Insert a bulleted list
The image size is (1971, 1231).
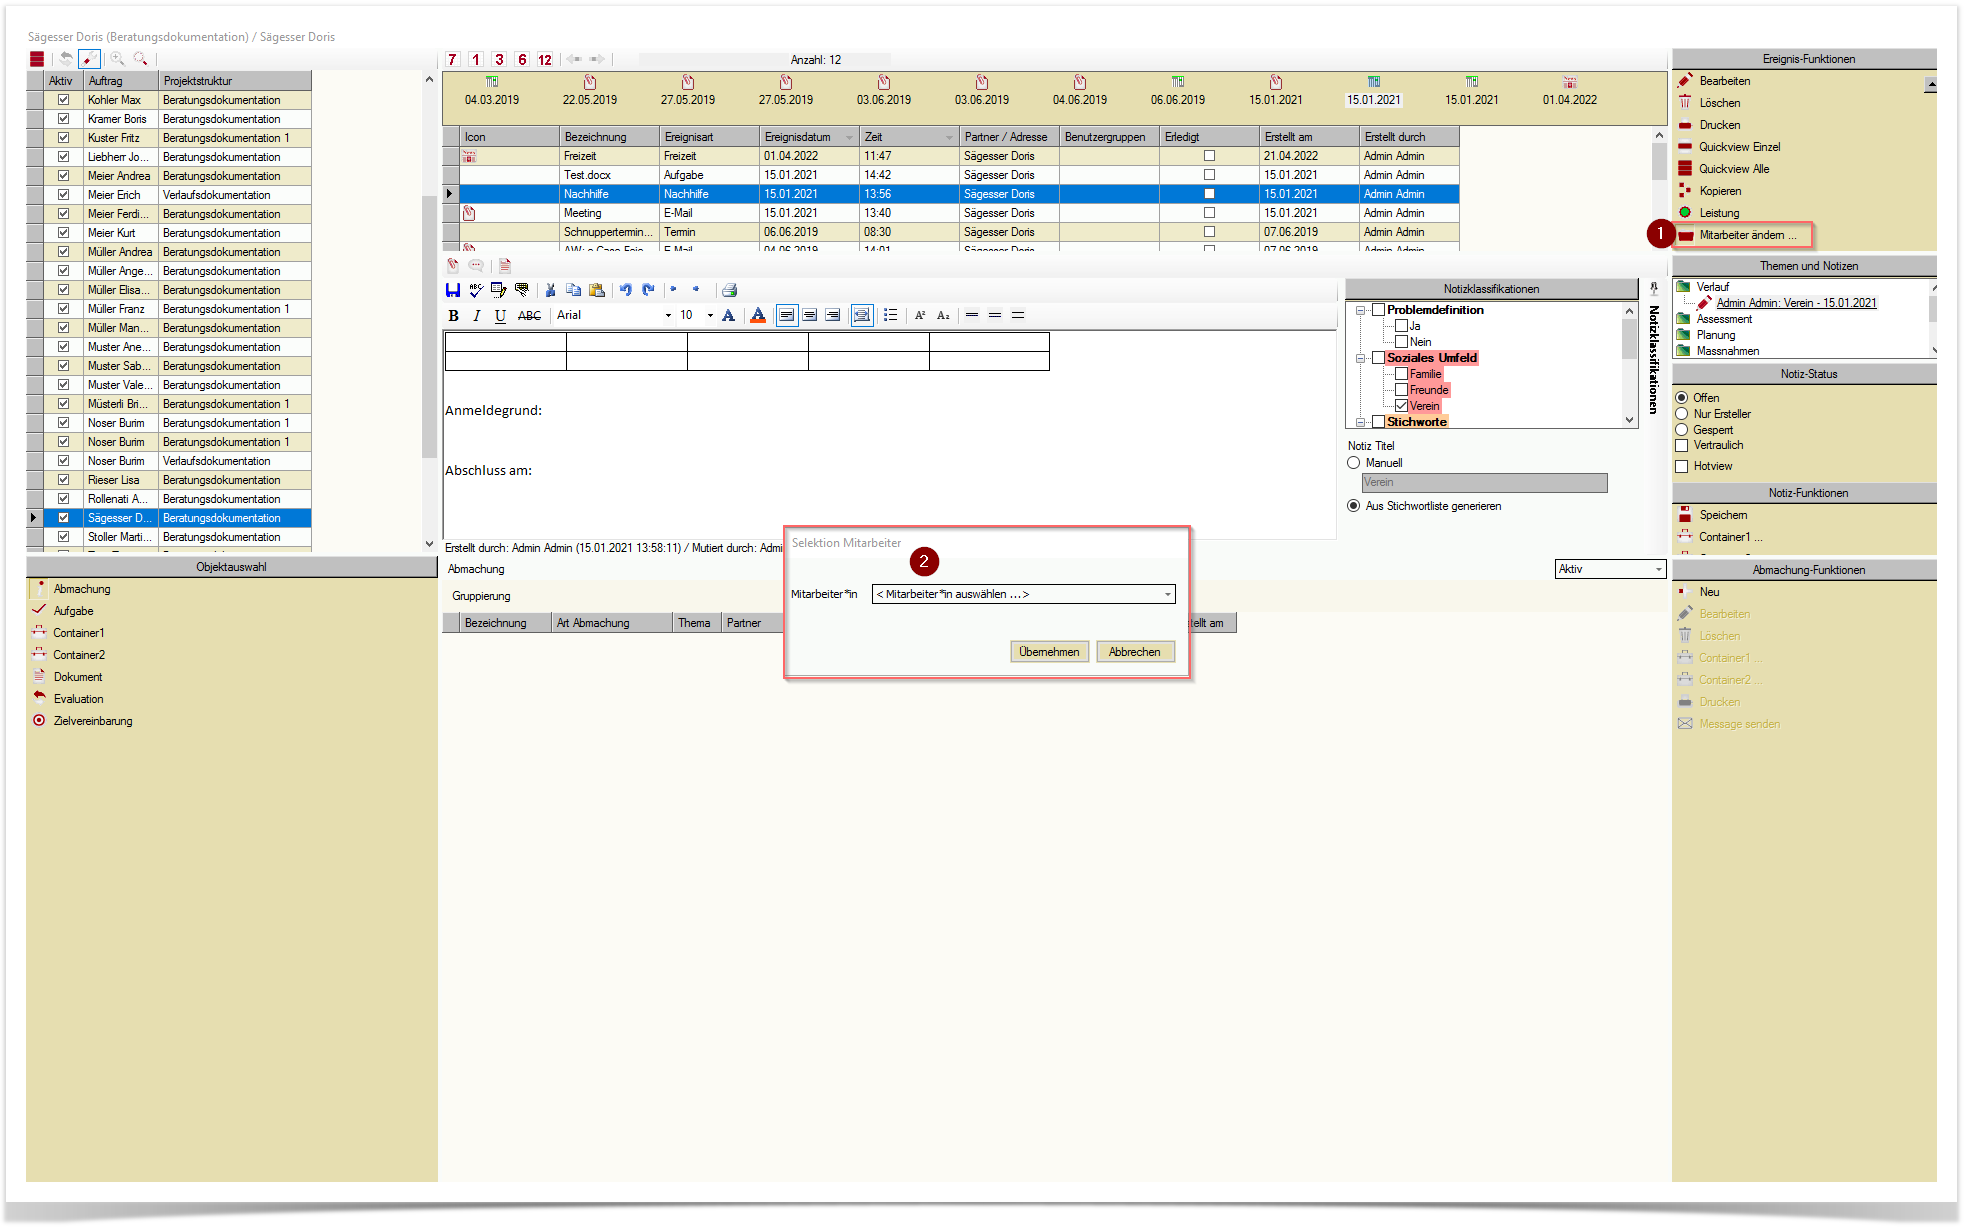coord(890,316)
